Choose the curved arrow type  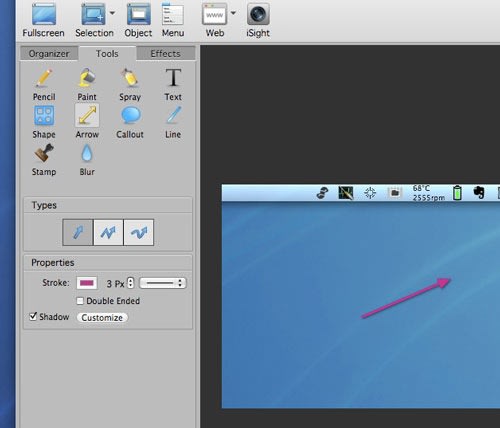coord(139,232)
